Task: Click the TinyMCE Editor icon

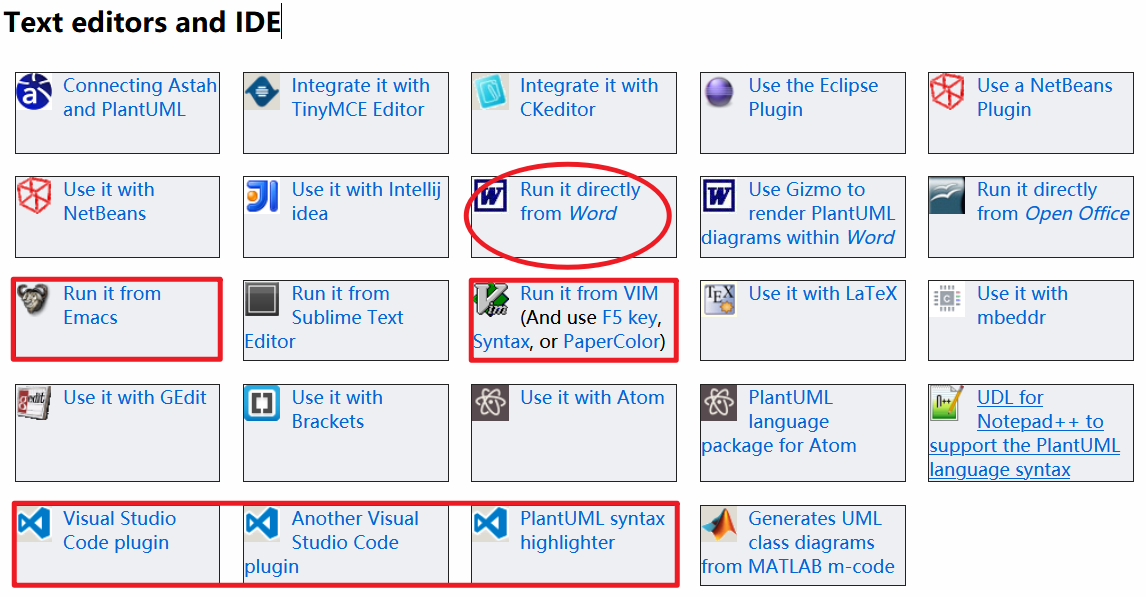Action: pos(262,91)
